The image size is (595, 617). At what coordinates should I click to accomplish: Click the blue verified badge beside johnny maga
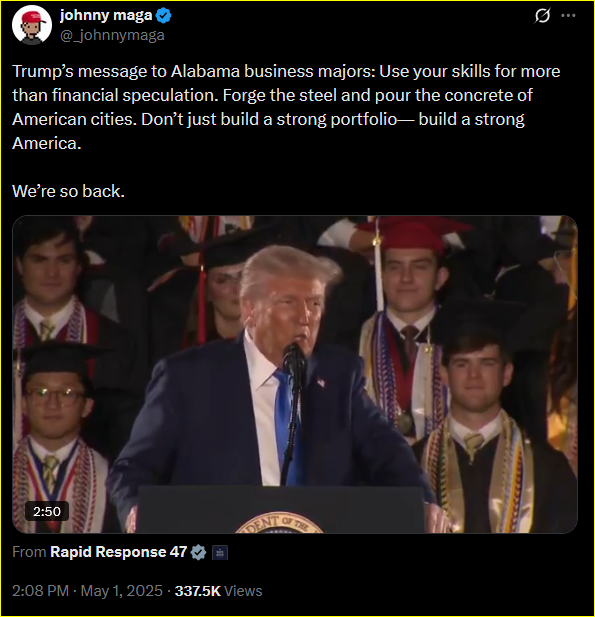(164, 16)
